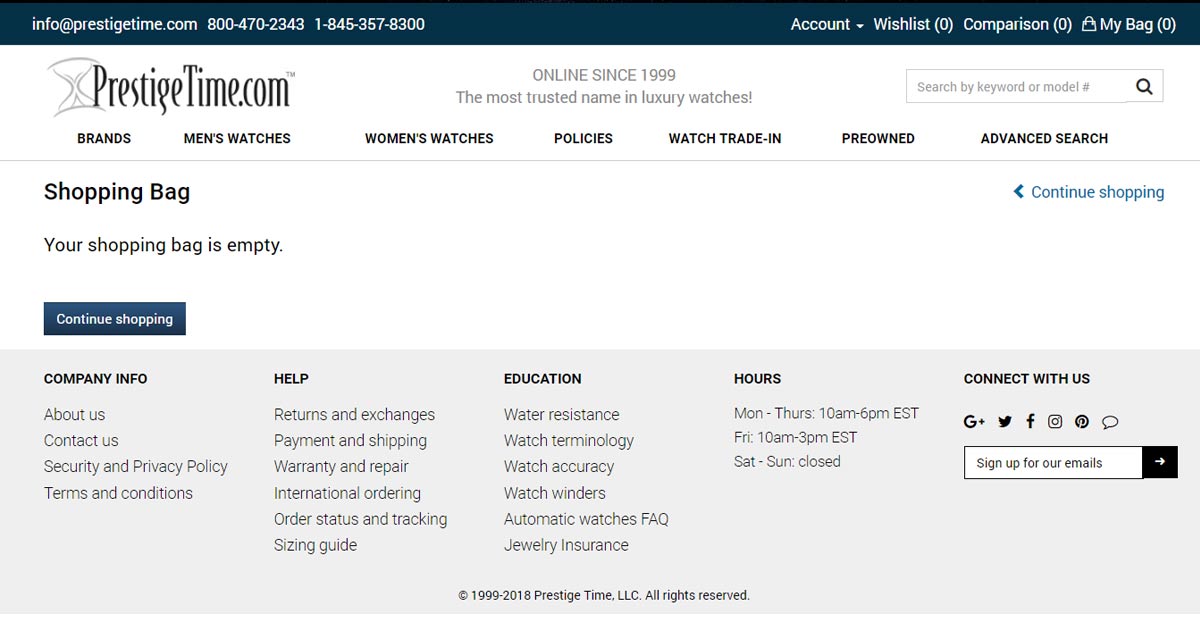Expand the Account dropdown
1200x626 pixels.
[827, 24]
